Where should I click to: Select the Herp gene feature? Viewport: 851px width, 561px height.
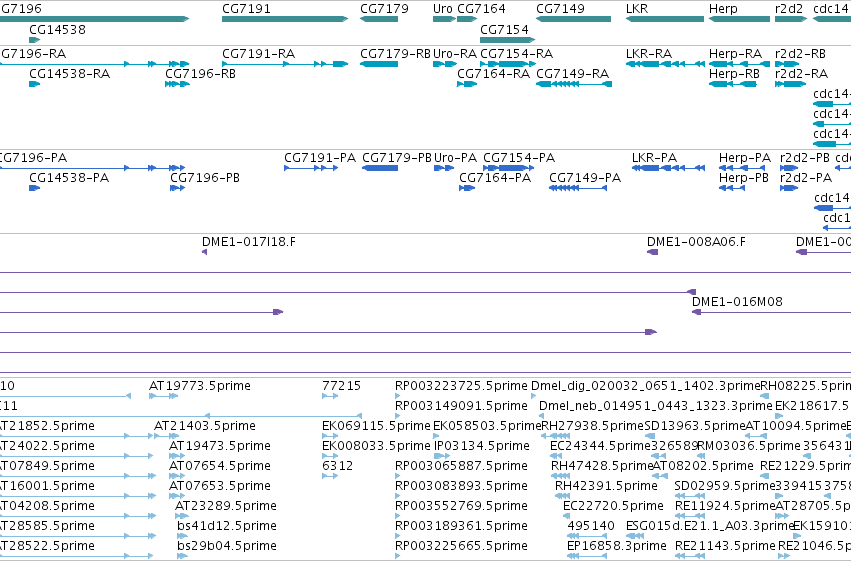pos(739,19)
